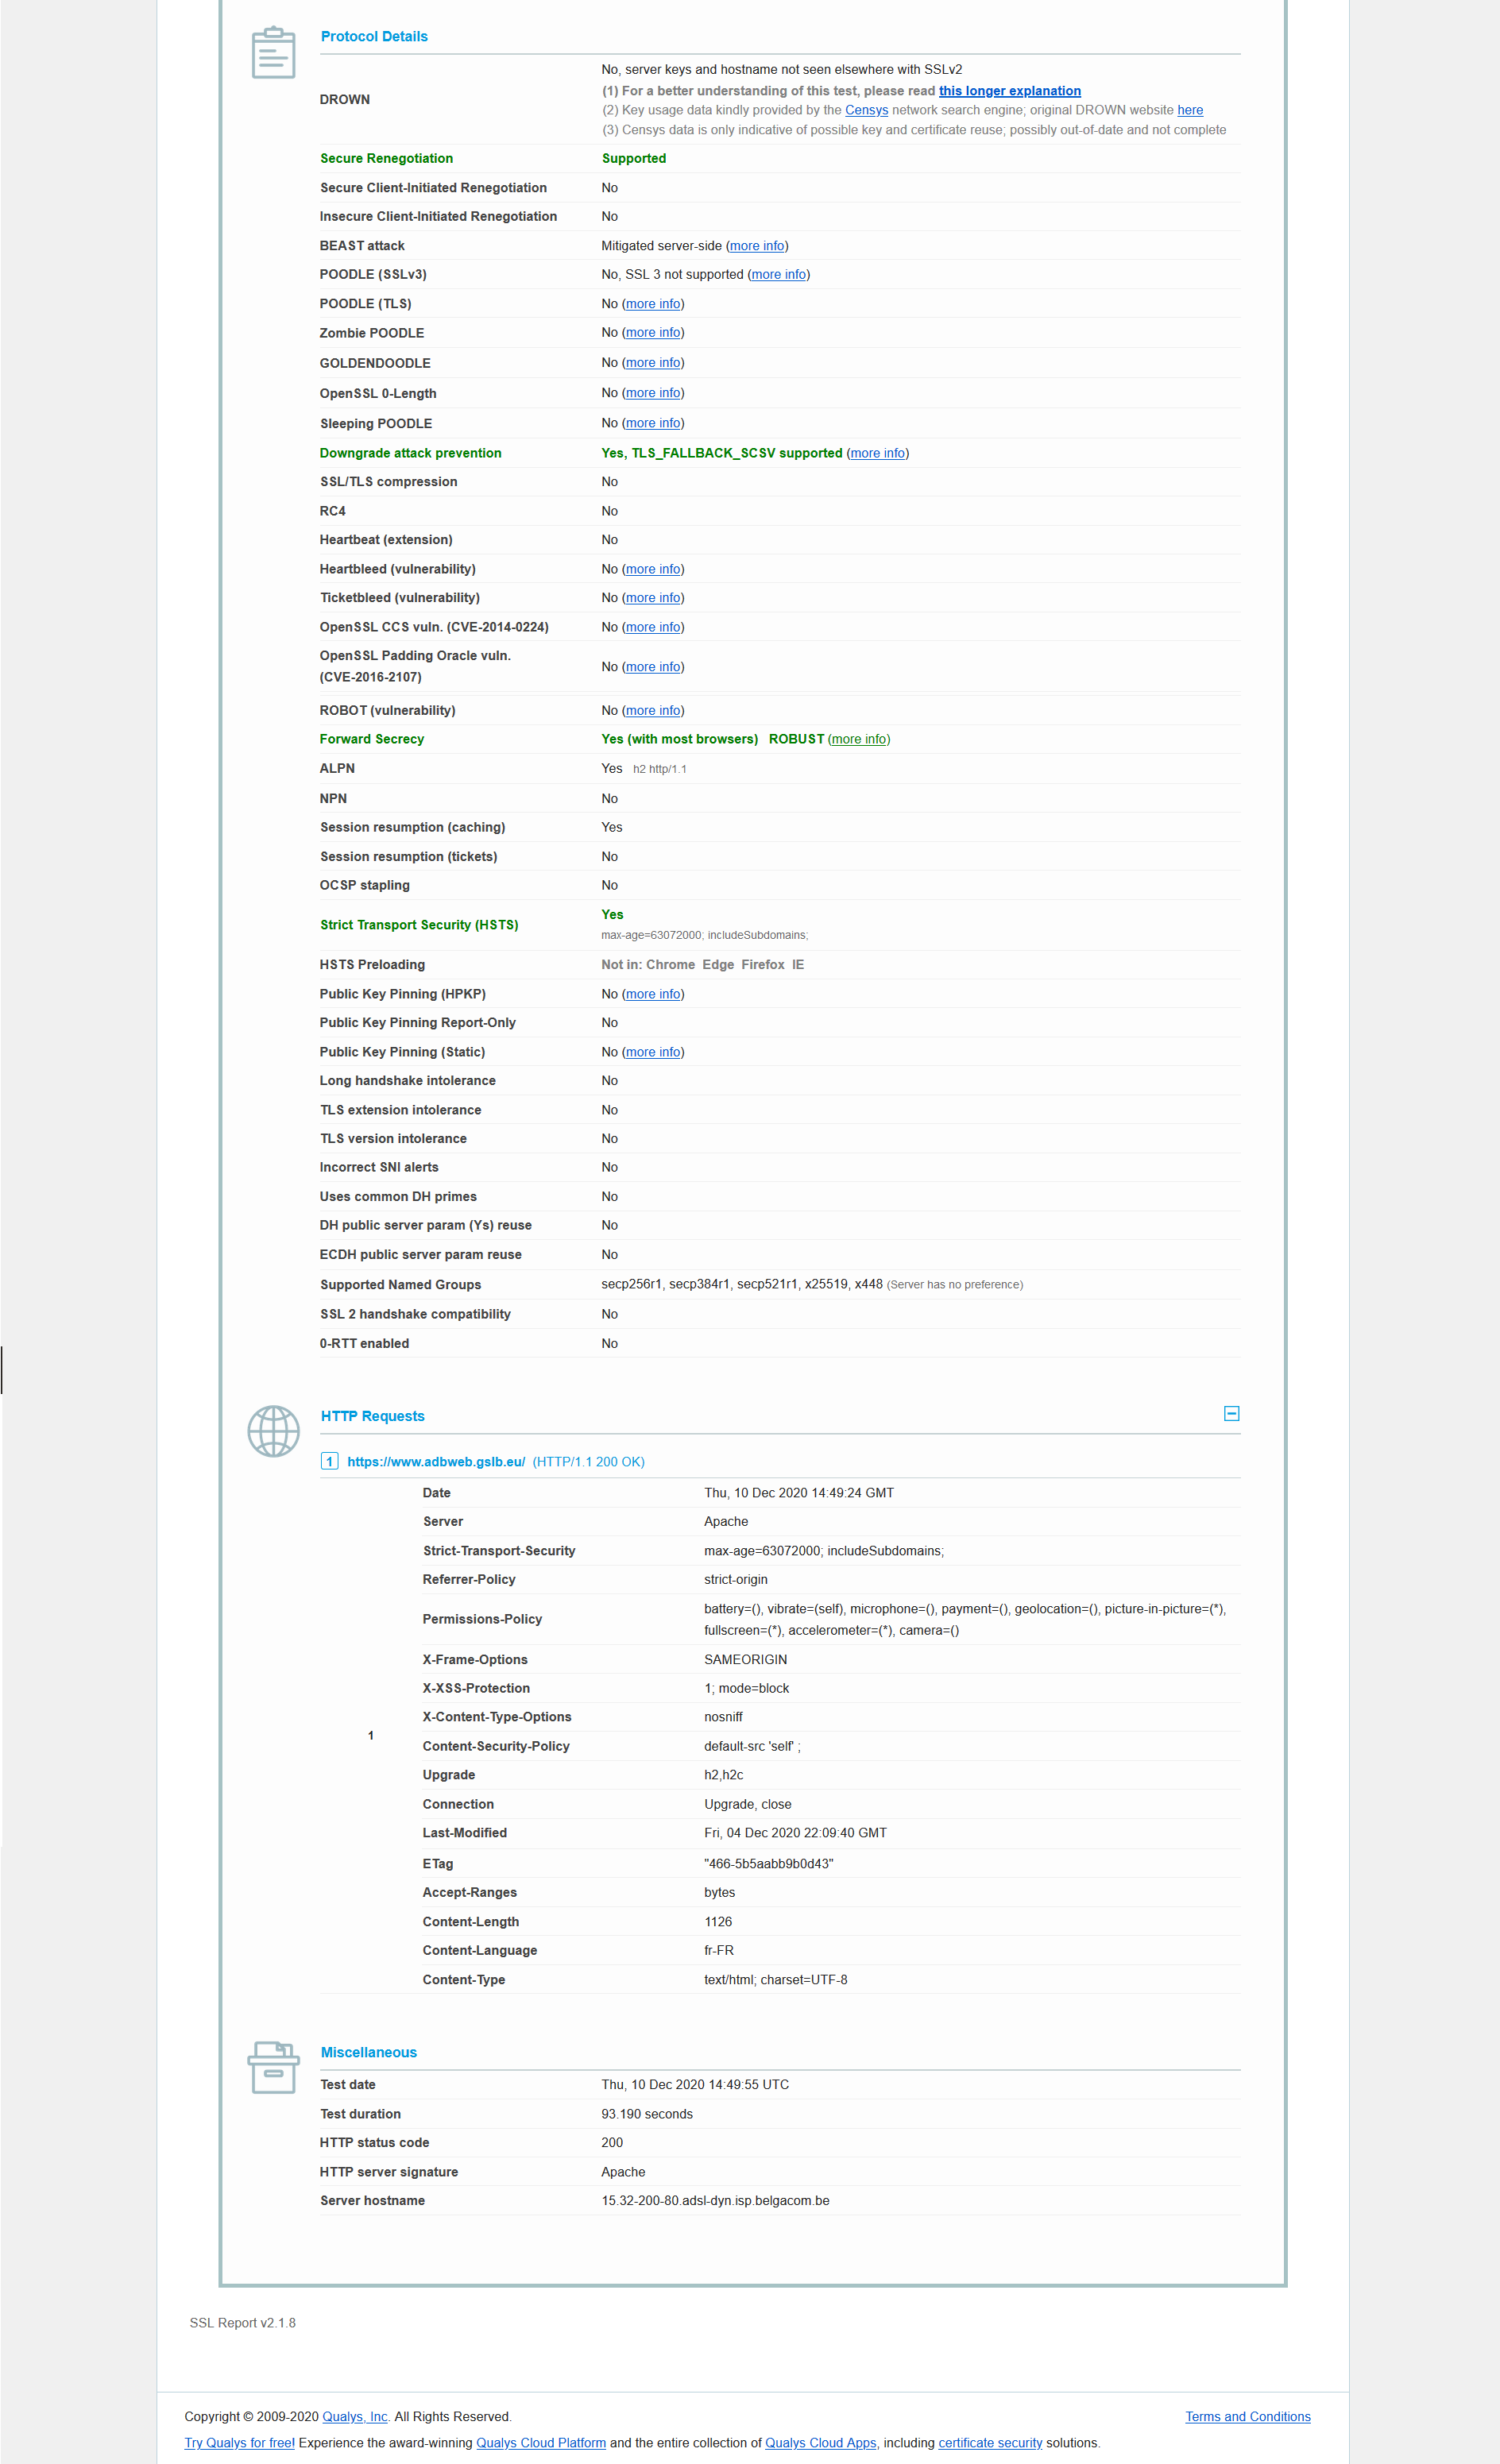
Task: Open more info for Public Key Pinning (HPKP)
Action: coord(653,994)
